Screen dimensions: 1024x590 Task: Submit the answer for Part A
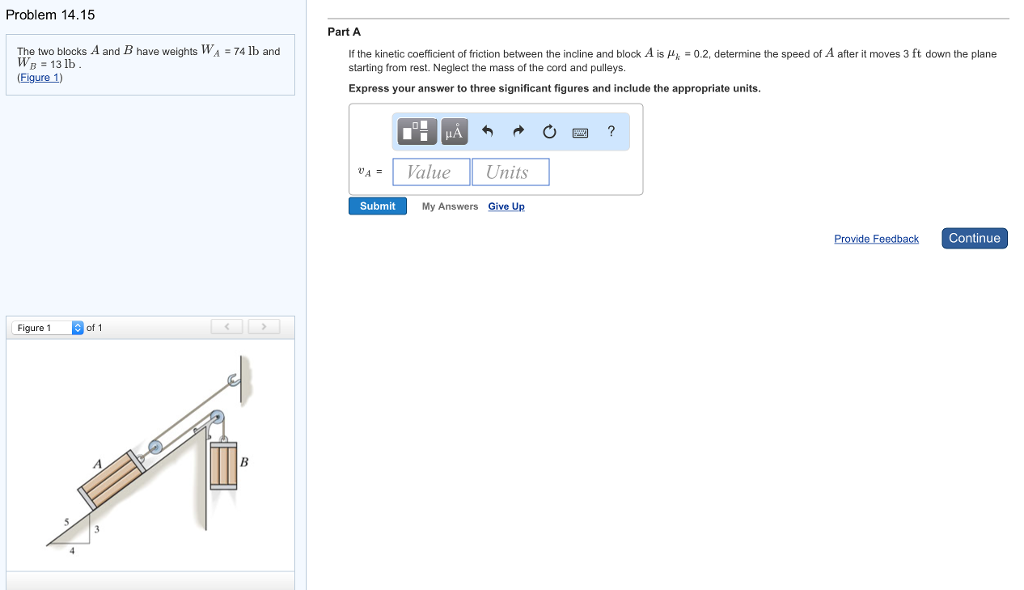pos(377,206)
